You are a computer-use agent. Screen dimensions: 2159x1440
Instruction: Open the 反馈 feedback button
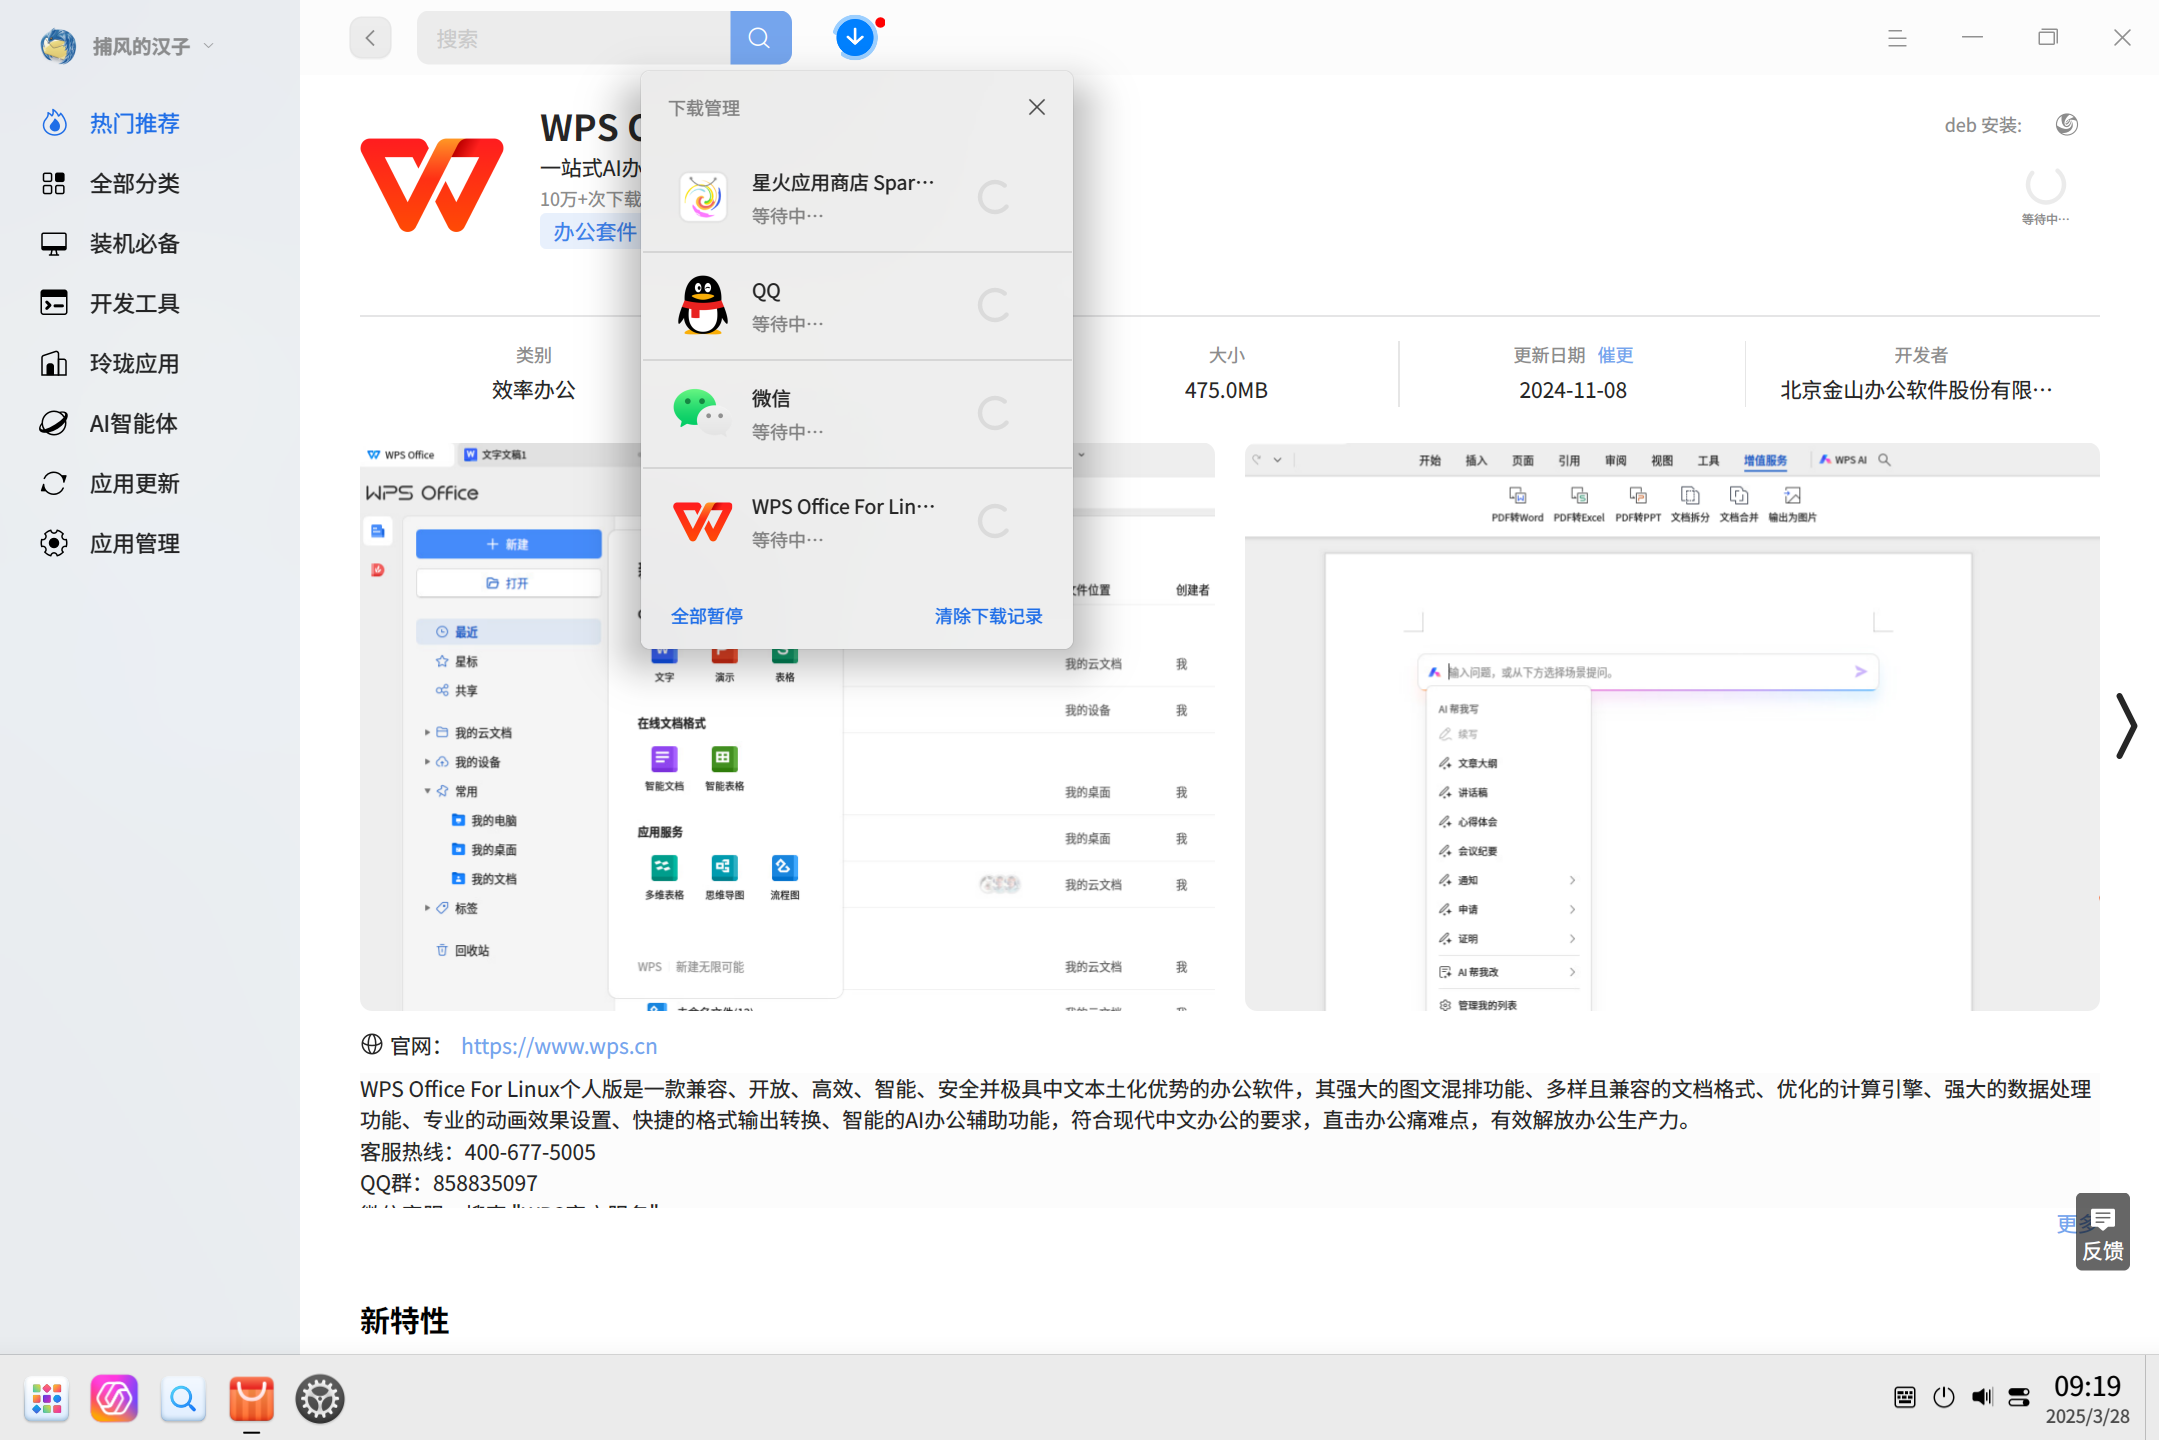[x=2103, y=1232]
